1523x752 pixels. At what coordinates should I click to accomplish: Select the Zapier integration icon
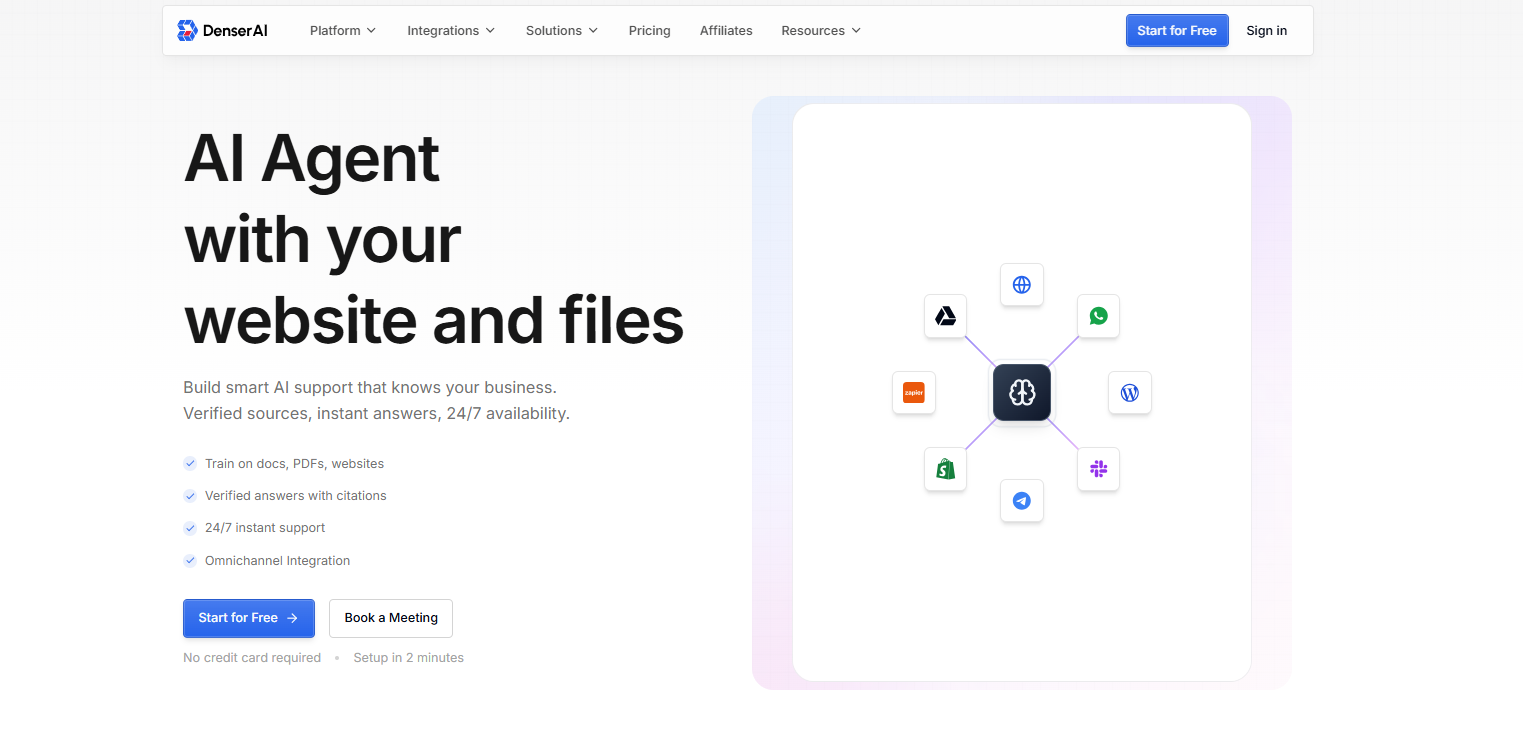913,392
